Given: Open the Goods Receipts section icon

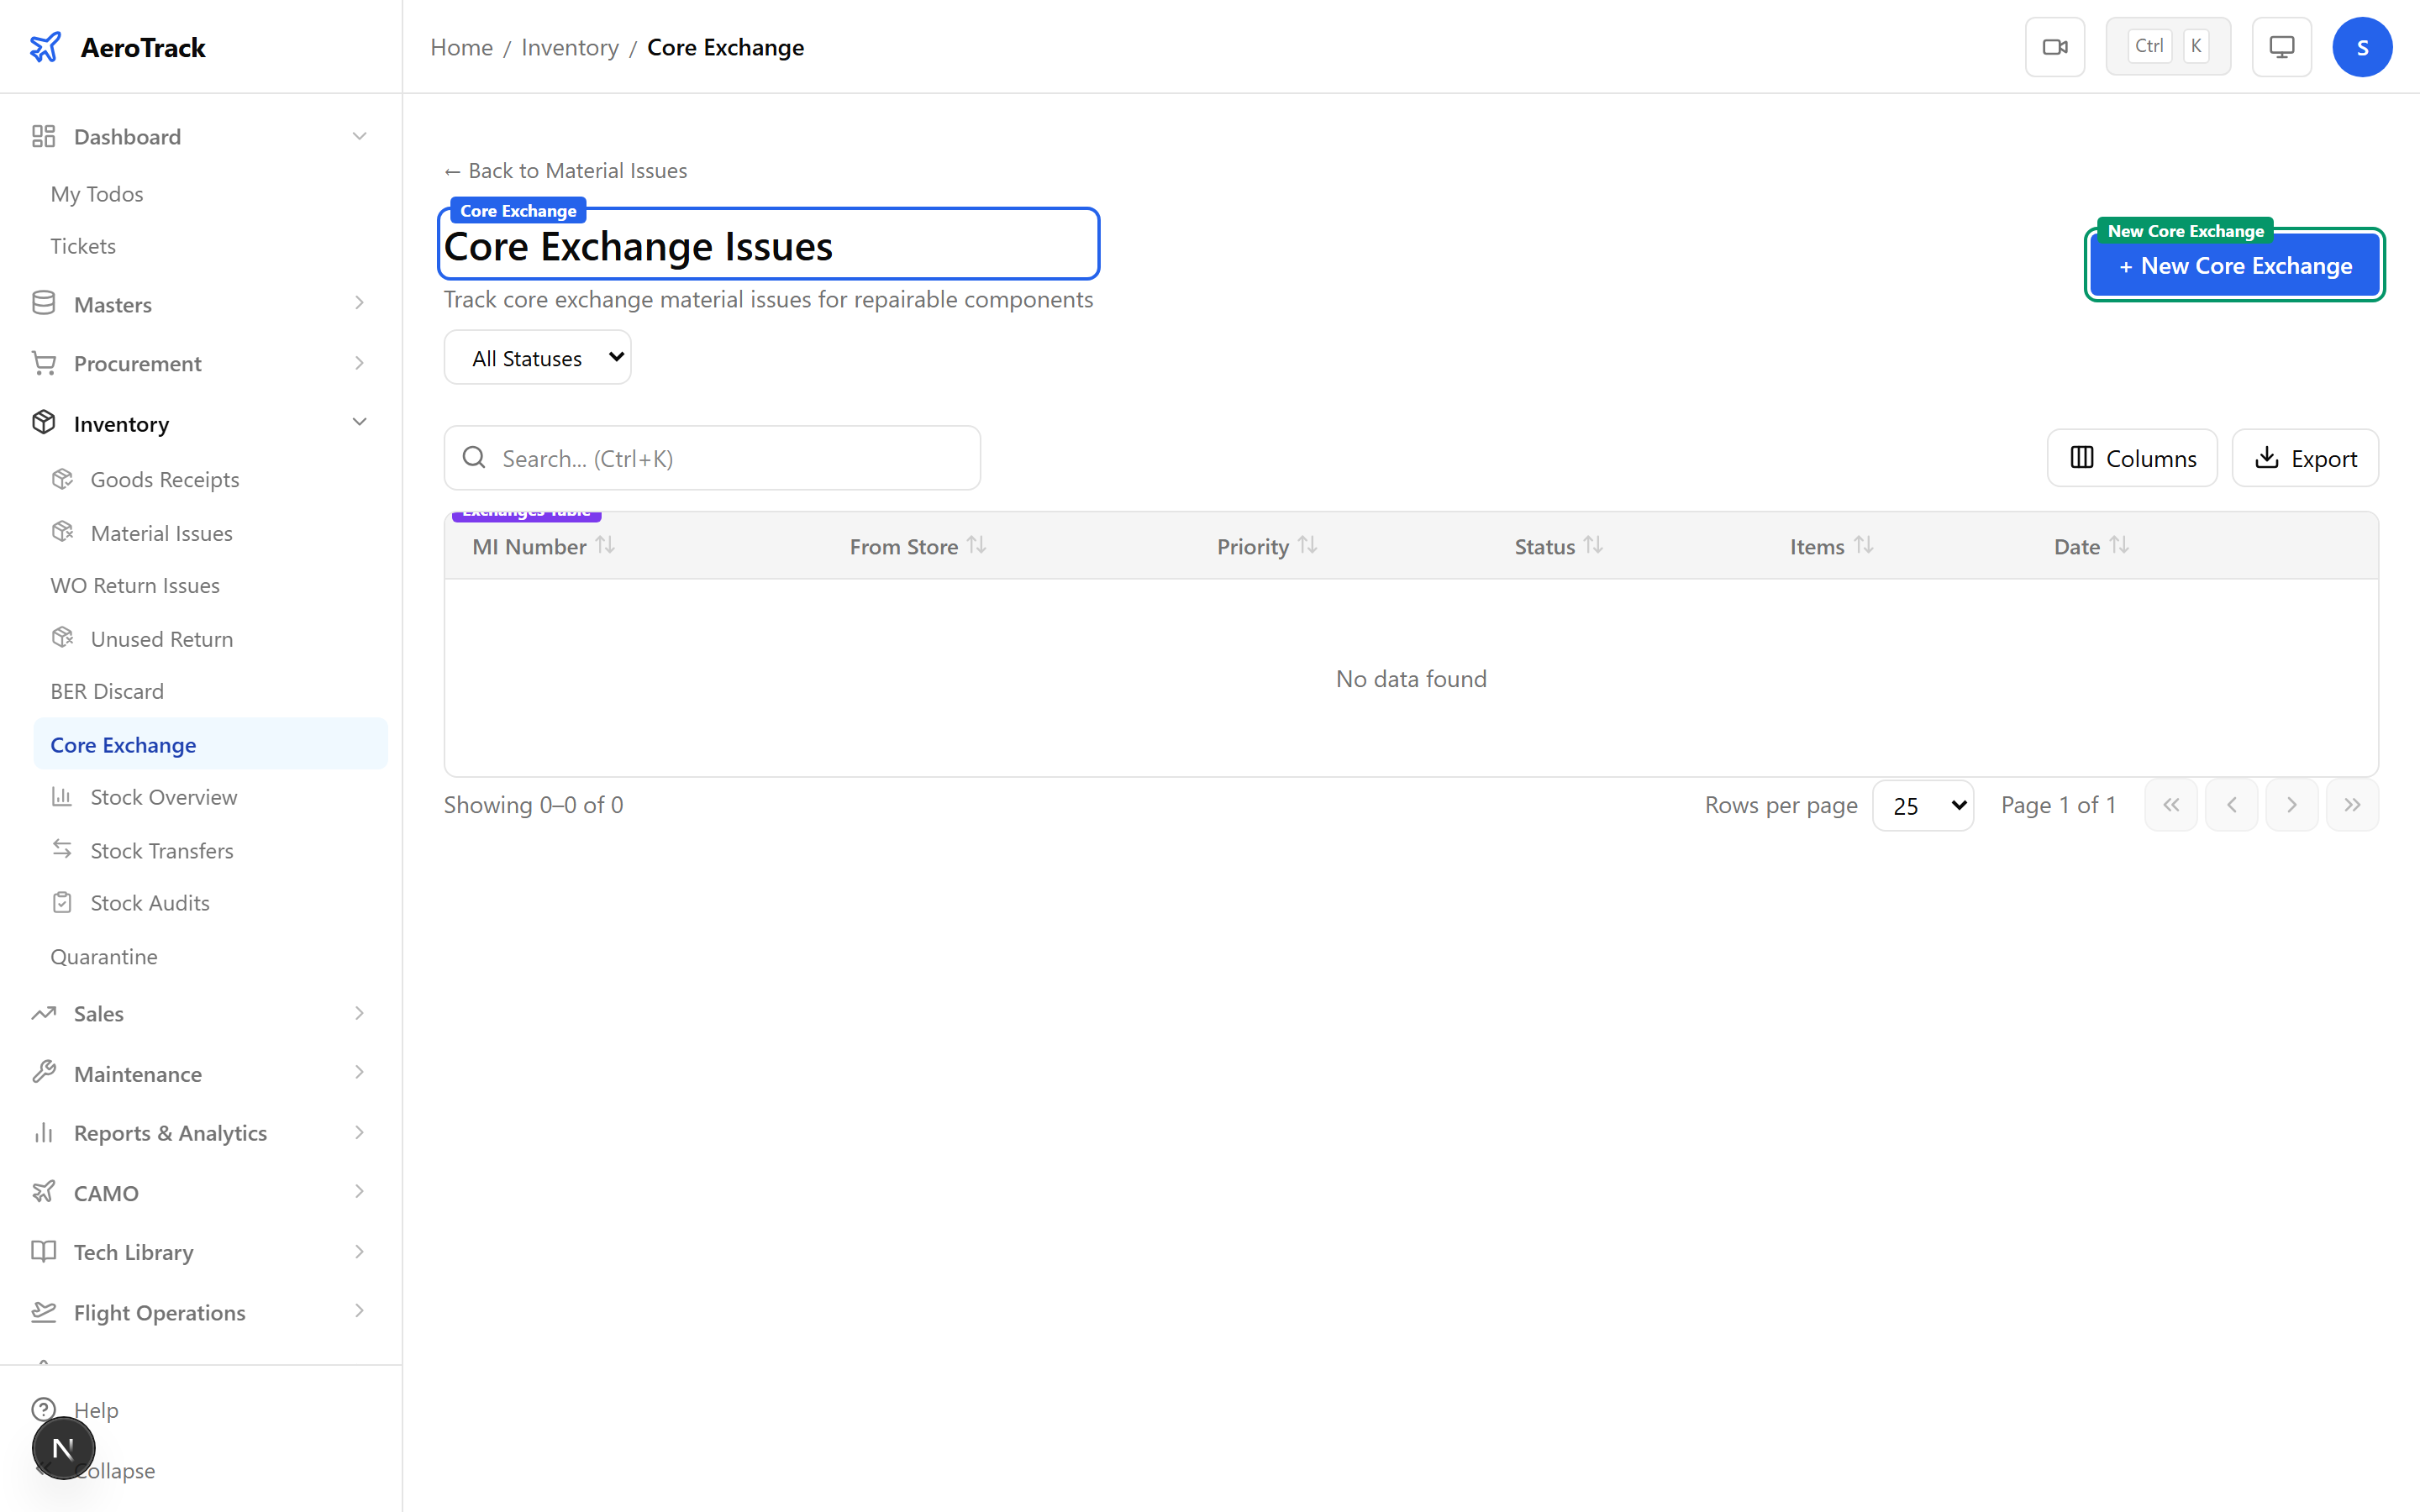Looking at the screenshot, I should pyautogui.click(x=62, y=478).
